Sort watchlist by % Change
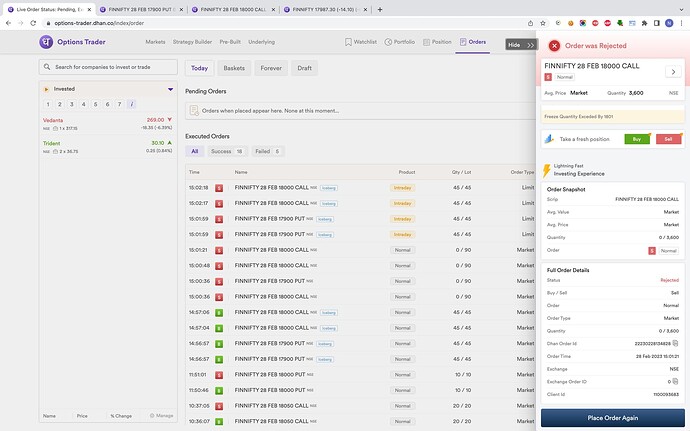The image size is (690, 431). click(121, 416)
